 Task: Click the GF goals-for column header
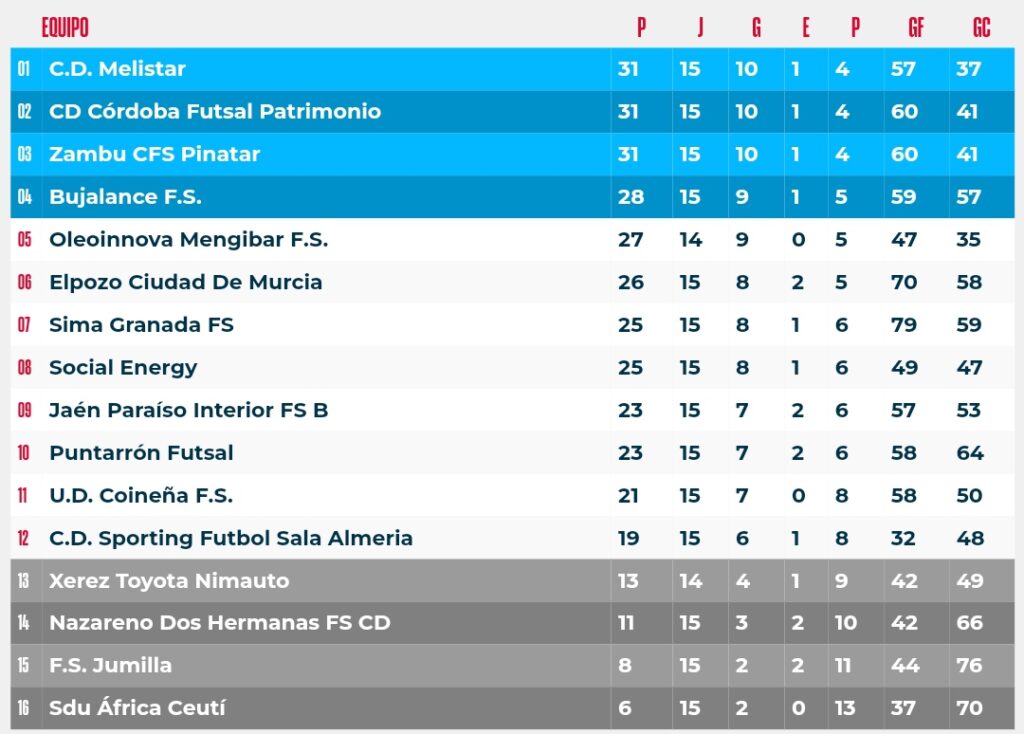(x=916, y=27)
